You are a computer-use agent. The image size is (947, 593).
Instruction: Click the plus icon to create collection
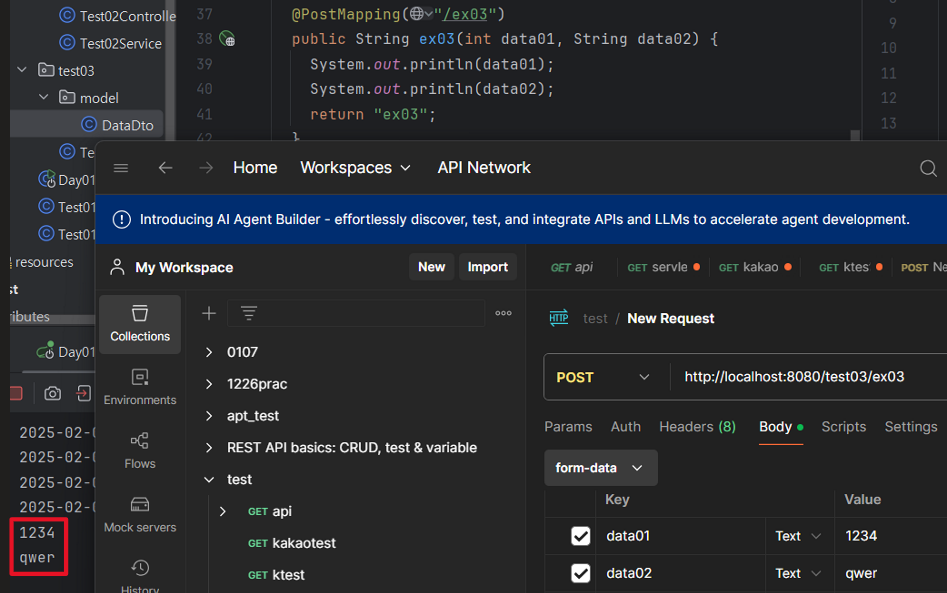coord(209,313)
